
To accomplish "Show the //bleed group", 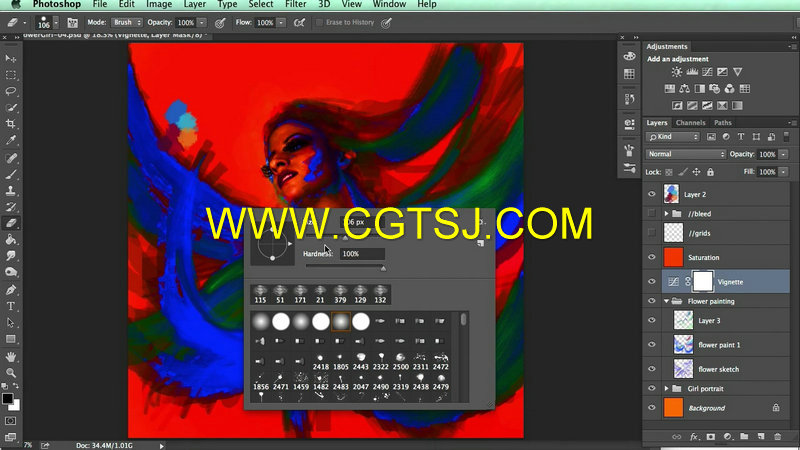I will (x=652, y=214).
